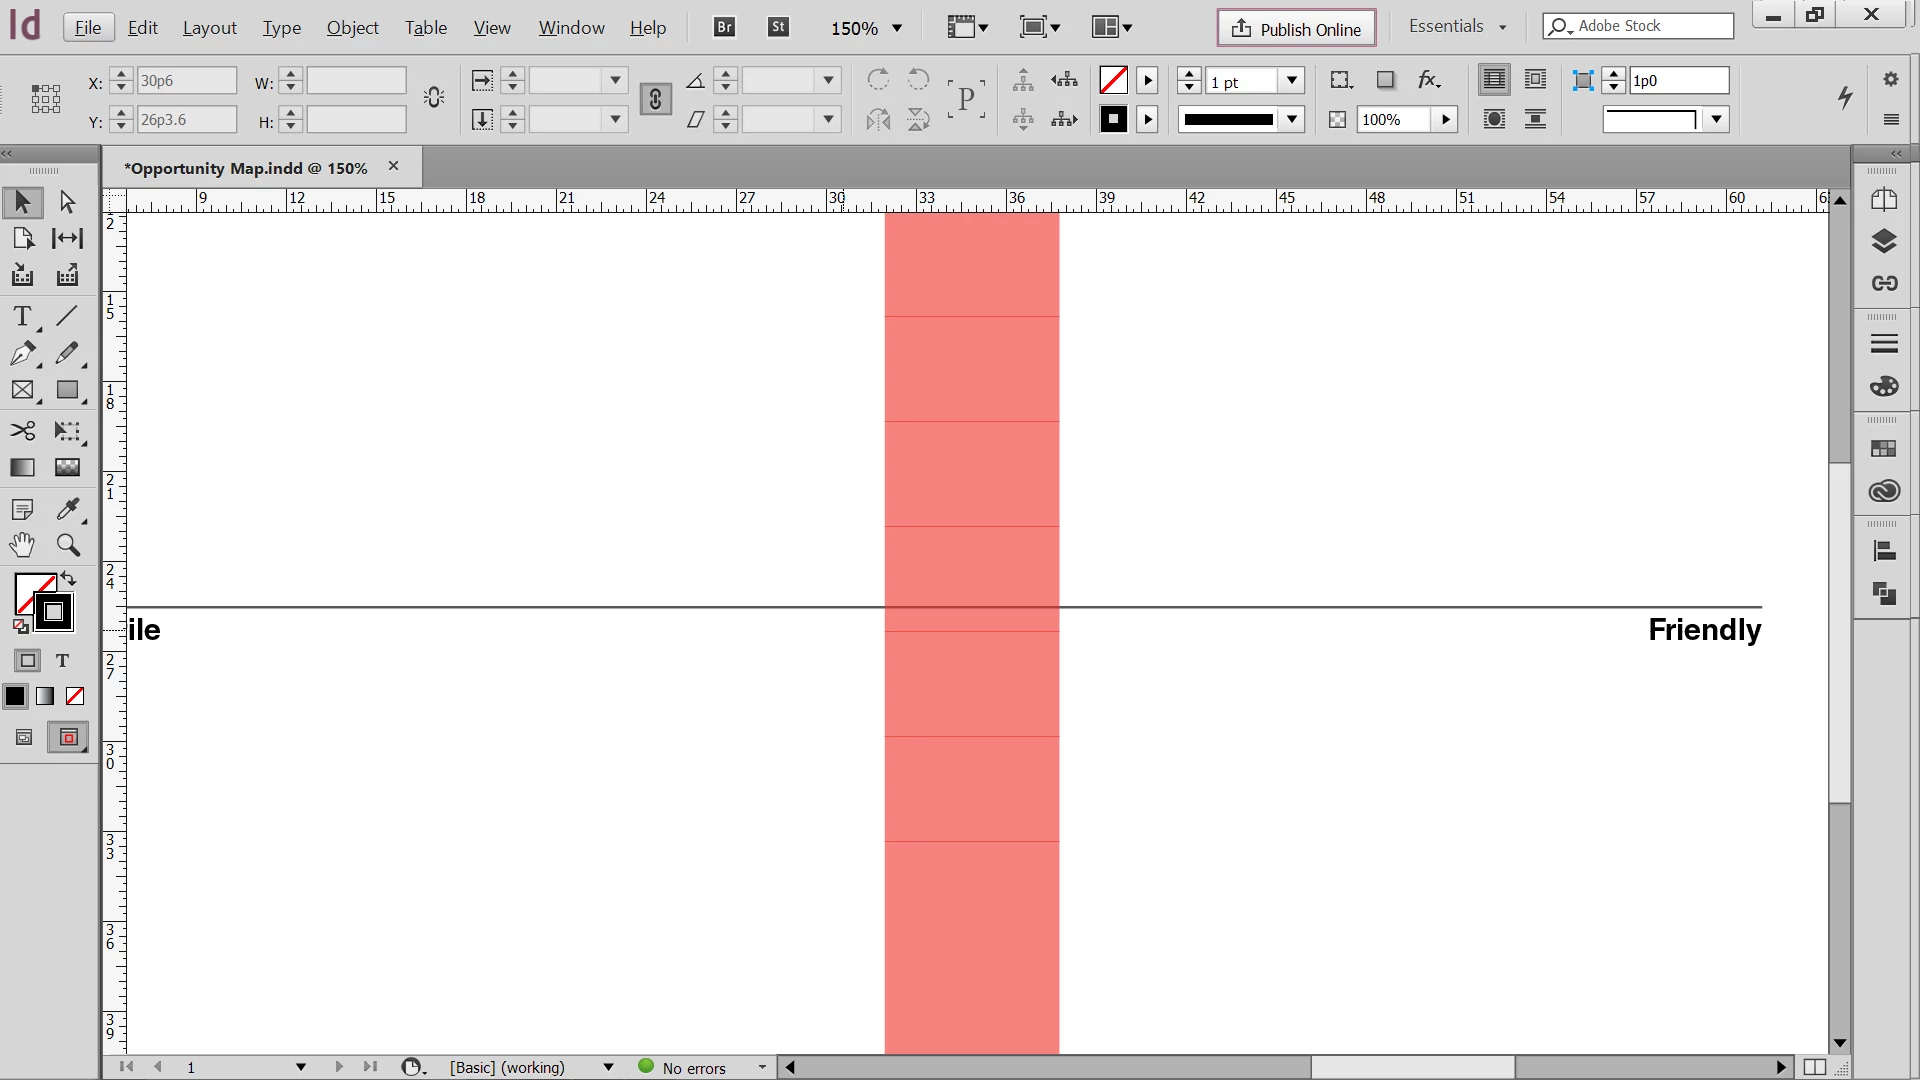This screenshot has height=1080, width=1920.
Task: Activate the Eyedropper tool
Action: click(x=67, y=509)
